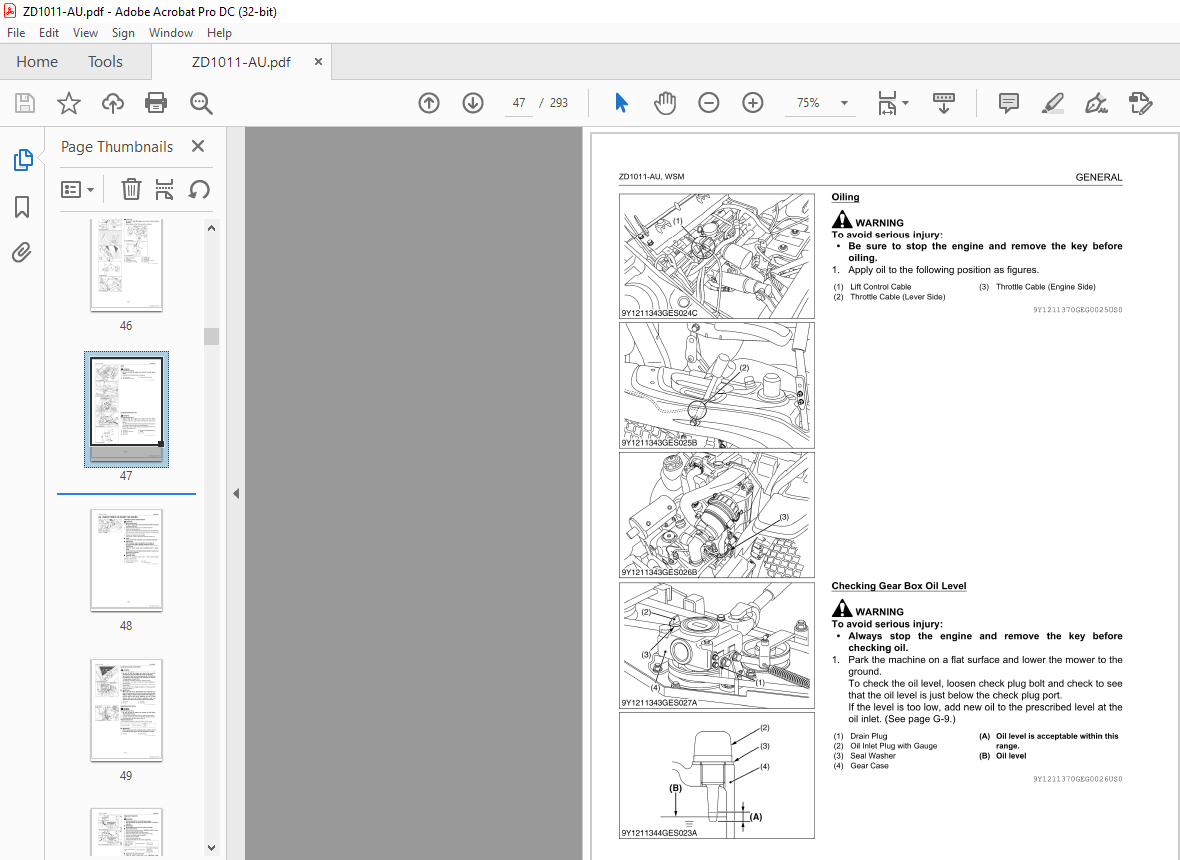Viewport: 1180px width, 860px height.
Task: Click the page number field showing 47
Action: point(519,103)
